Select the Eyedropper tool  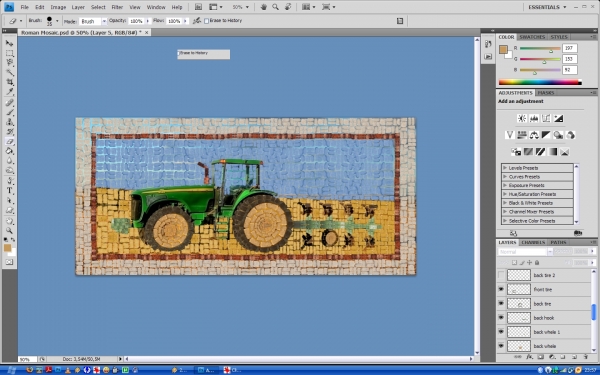(9, 92)
